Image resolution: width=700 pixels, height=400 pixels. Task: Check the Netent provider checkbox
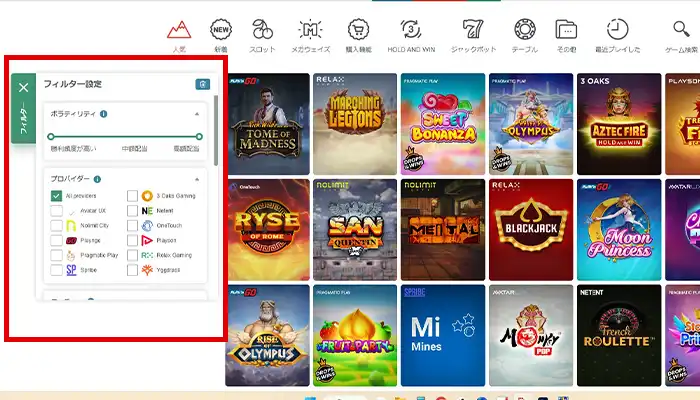coord(132,210)
